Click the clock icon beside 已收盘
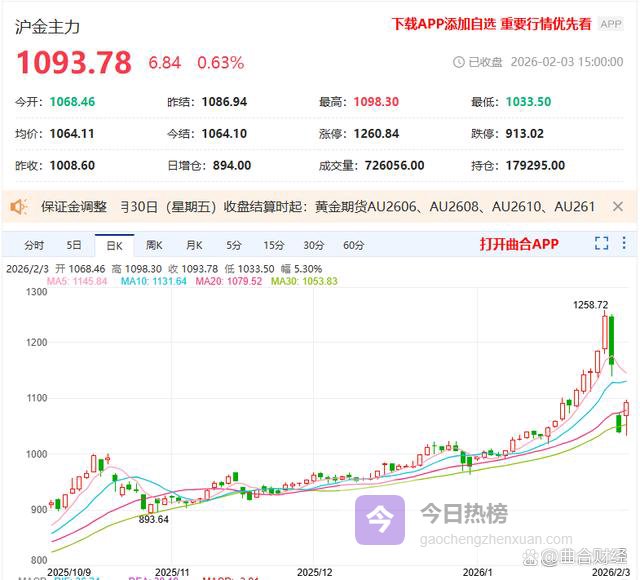This screenshot has width=640, height=580. click(459, 62)
